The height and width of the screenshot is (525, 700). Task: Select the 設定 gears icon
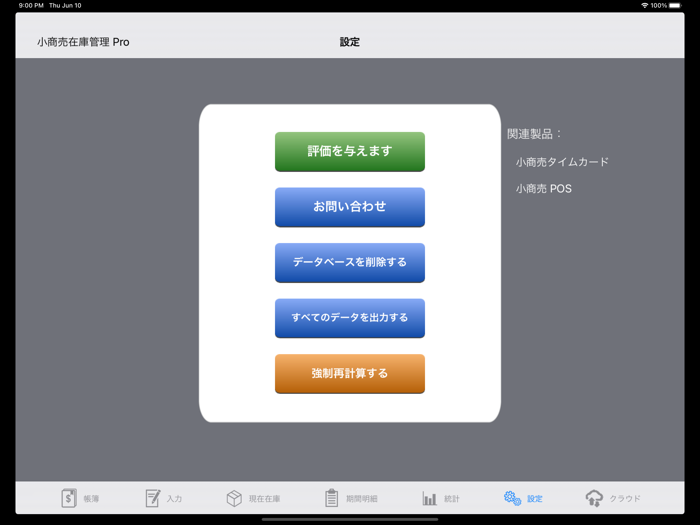click(x=512, y=498)
